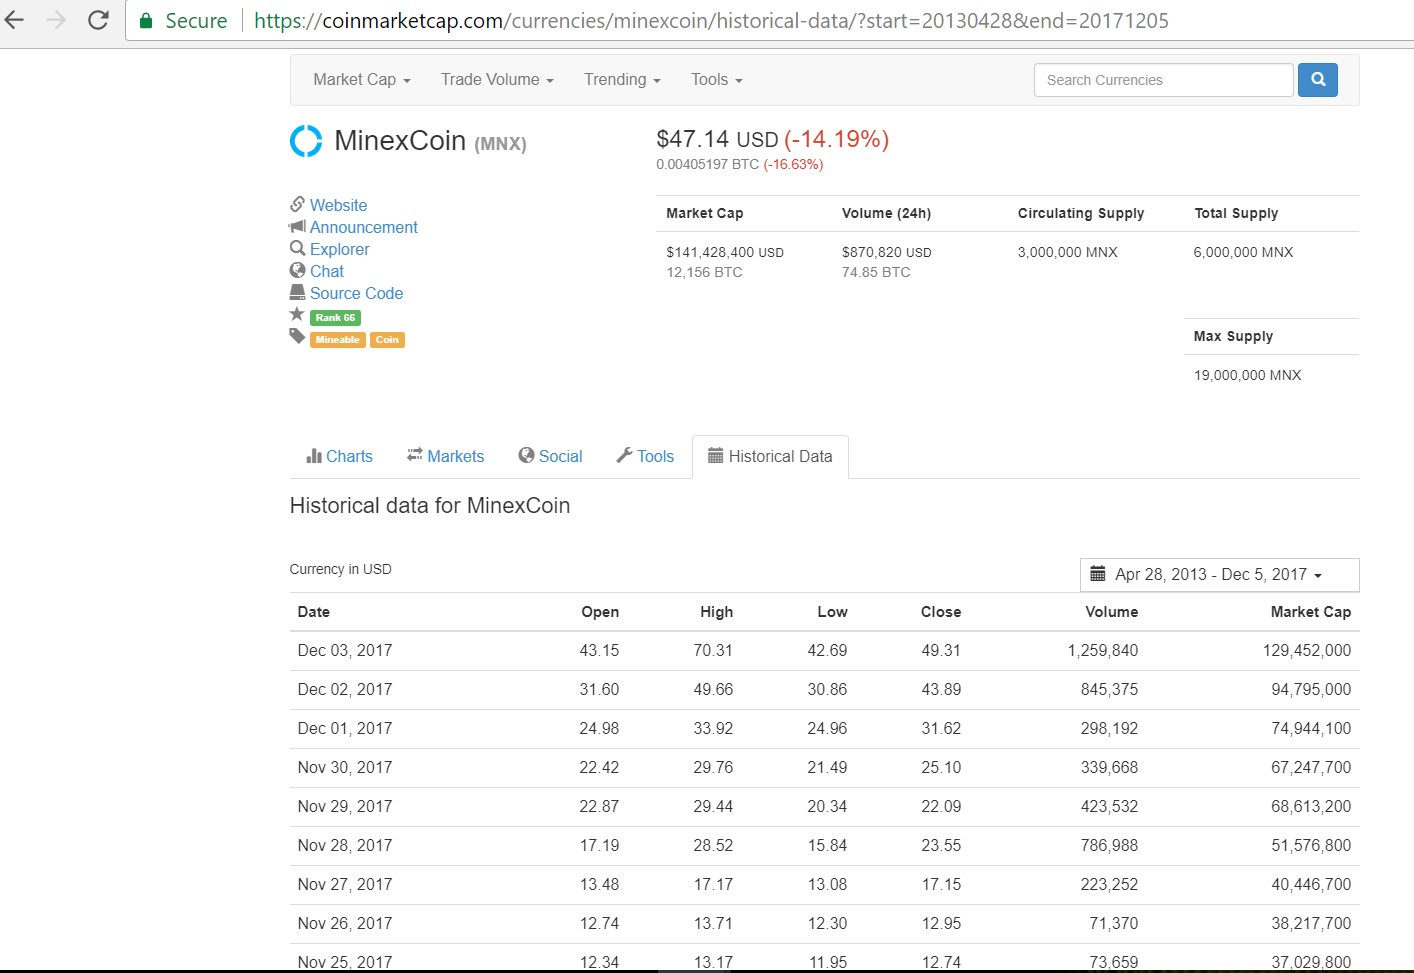
Task: Reload the page with refresh icon
Action: click(98, 20)
